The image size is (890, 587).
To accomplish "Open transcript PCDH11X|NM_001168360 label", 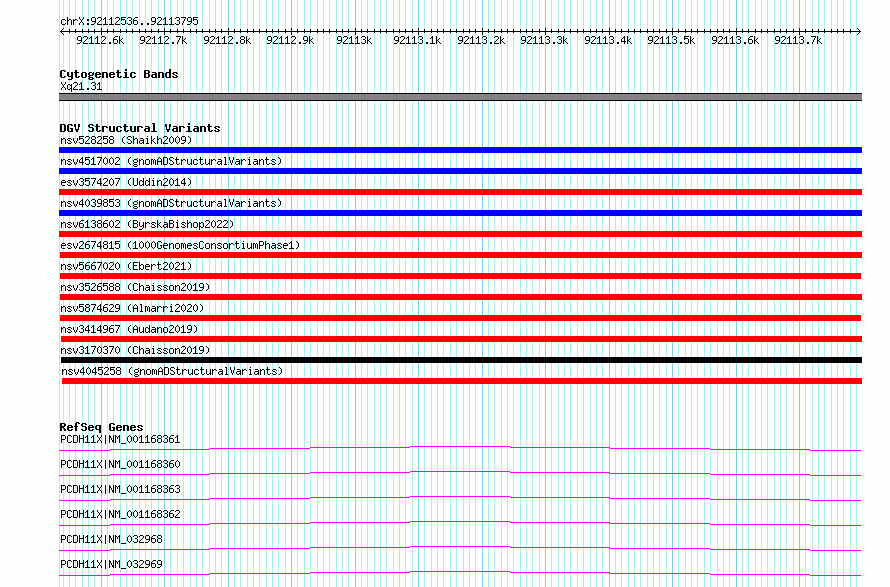I will pyautogui.click(x=120, y=464).
